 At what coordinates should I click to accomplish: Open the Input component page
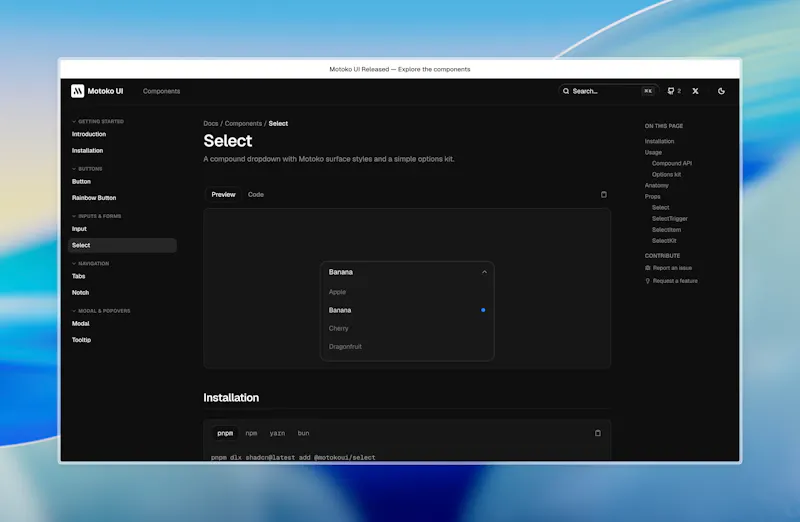pyautogui.click(x=79, y=229)
